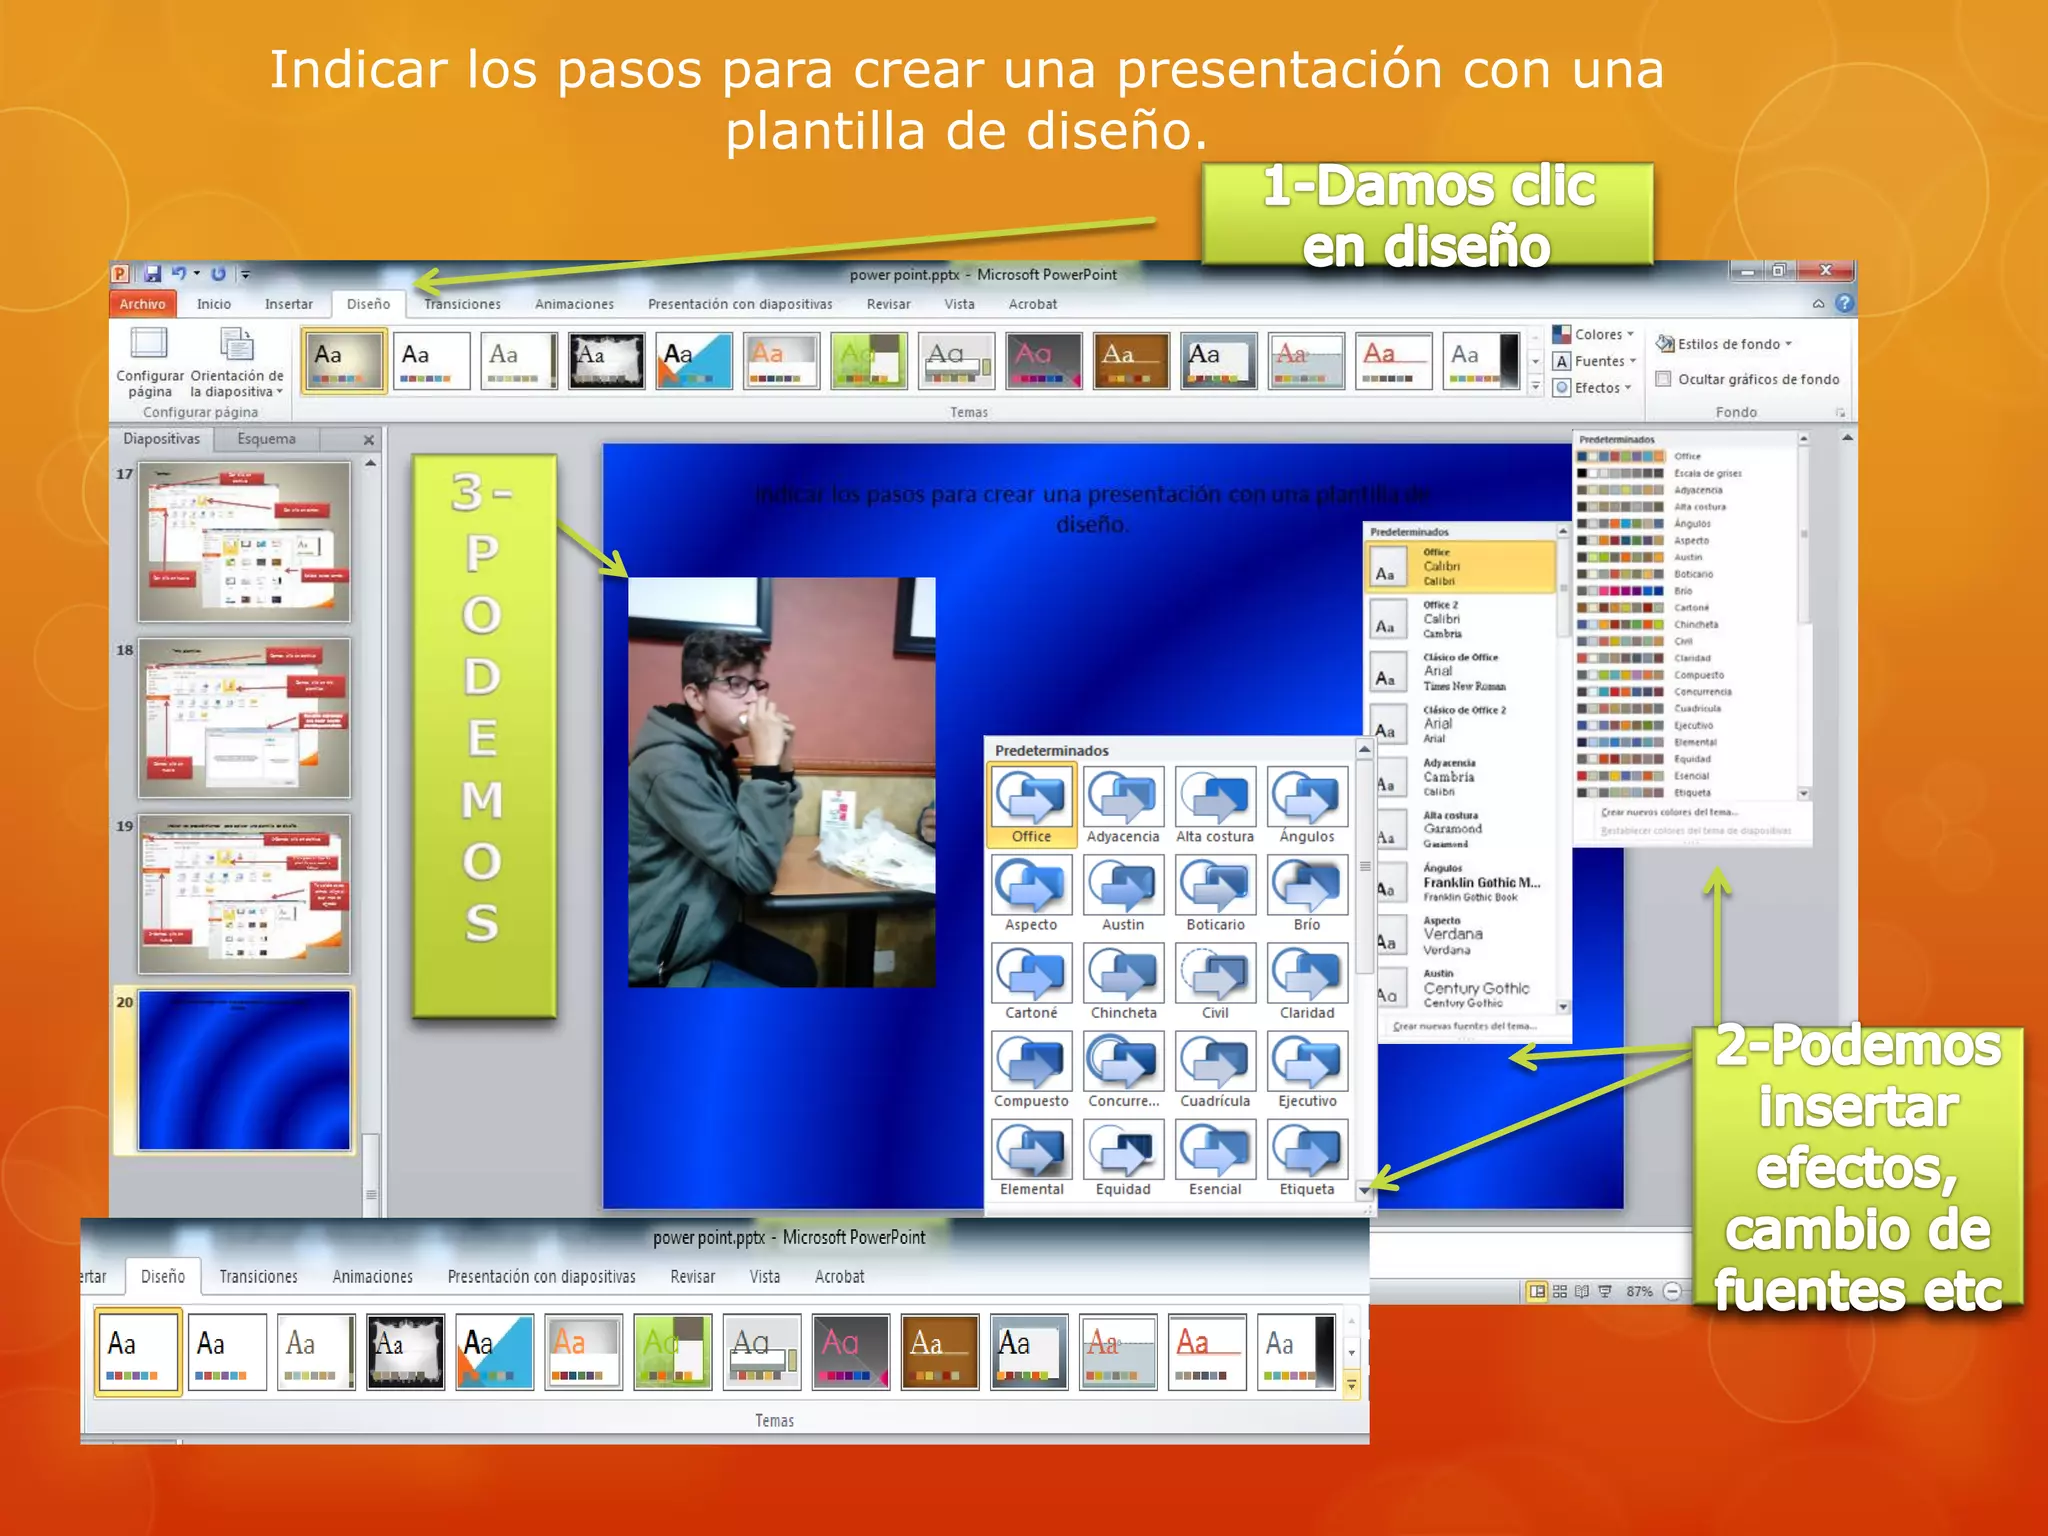Viewport: 2048px width, 1536px height.
Task: Open the Colores dropdown
Action: pos(1593,334)
